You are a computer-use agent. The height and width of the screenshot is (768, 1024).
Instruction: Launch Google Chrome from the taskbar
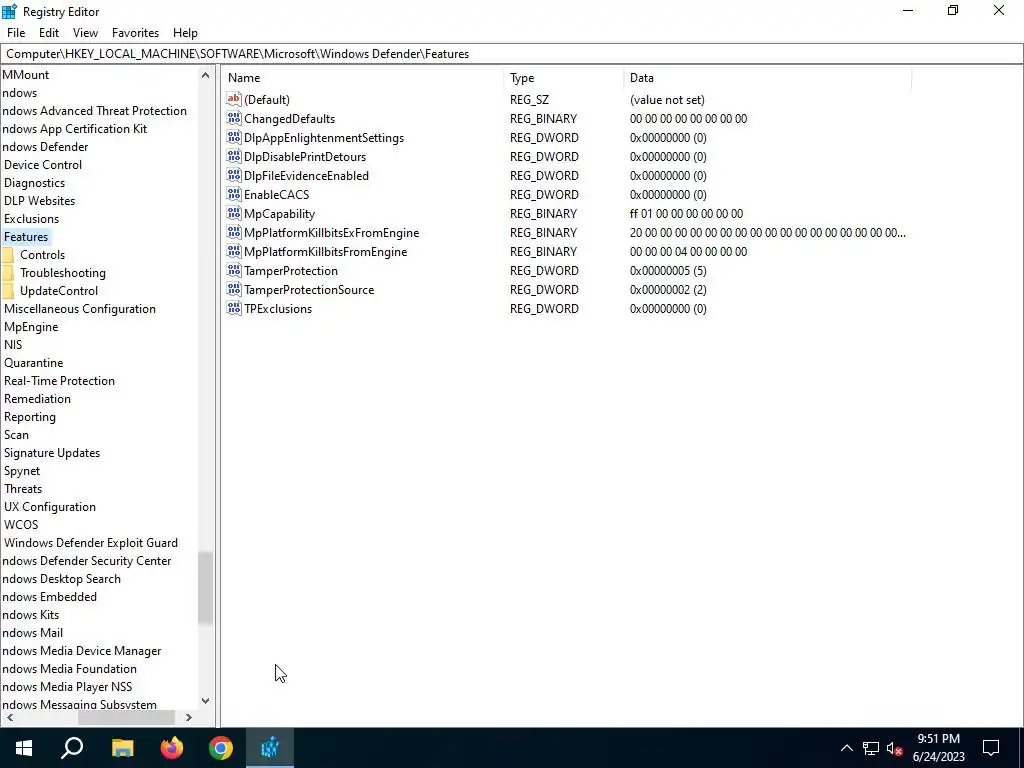tap(221, 748)
